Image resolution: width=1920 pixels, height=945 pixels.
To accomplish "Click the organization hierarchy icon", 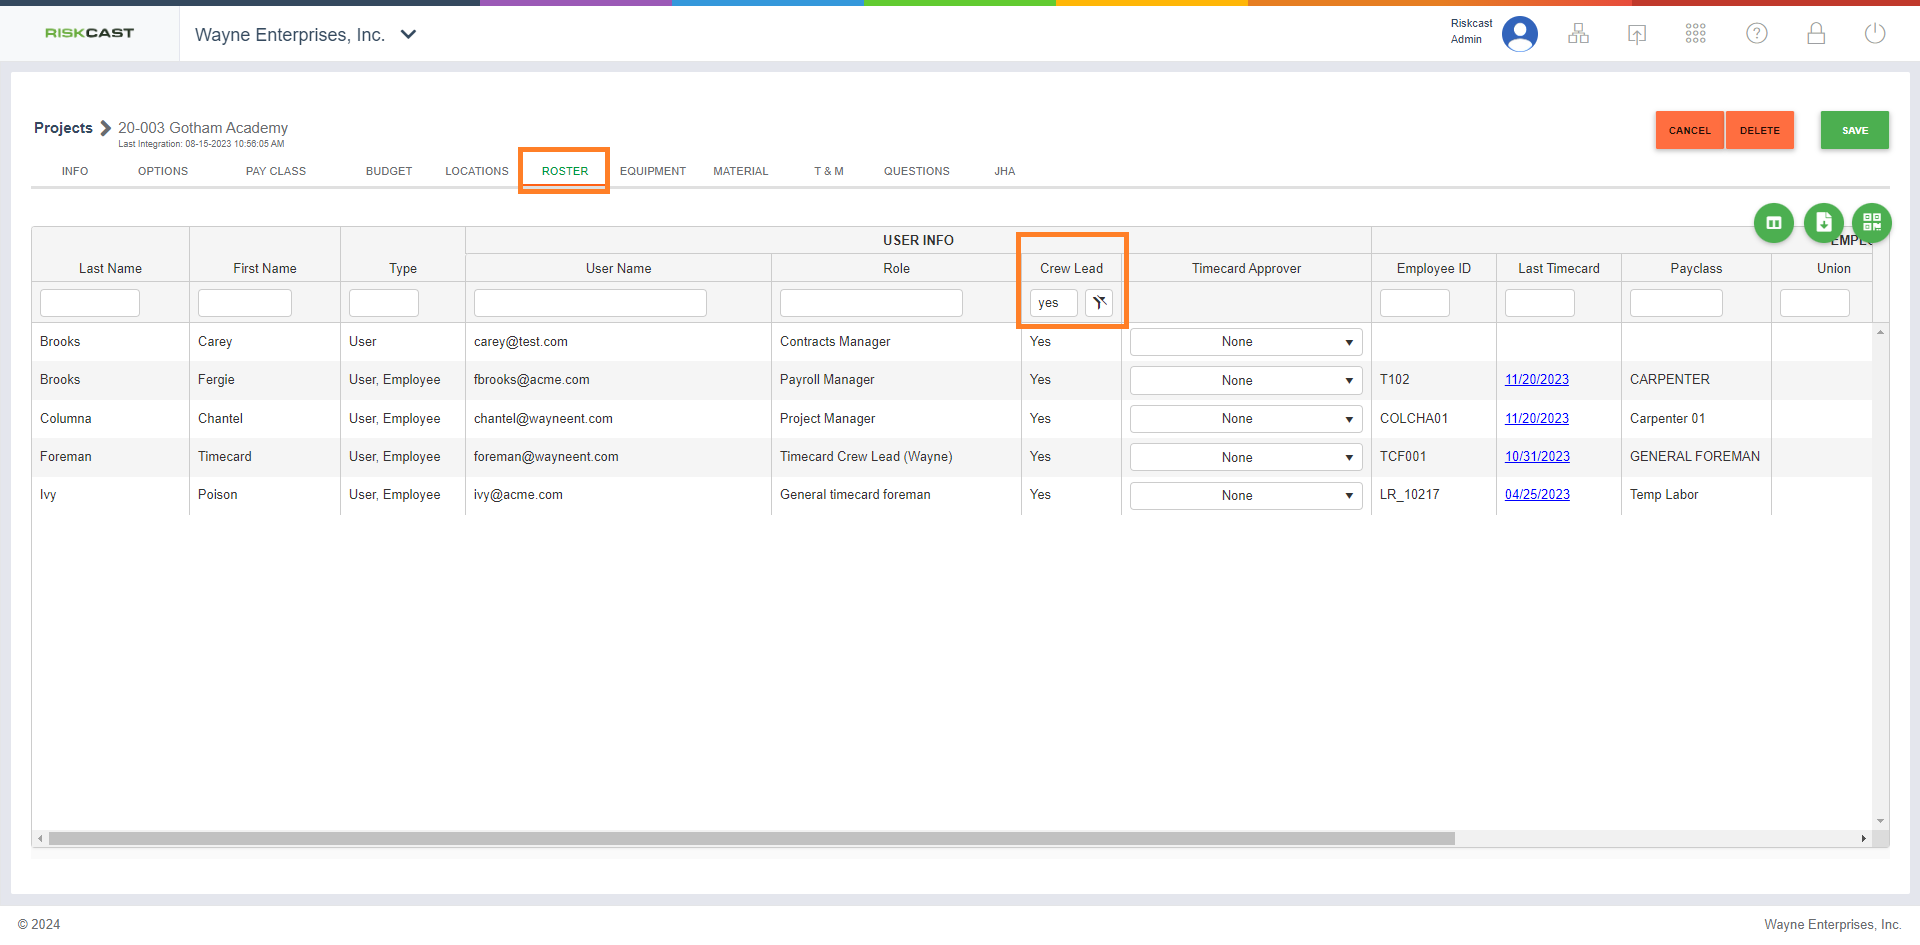I will click(x=1578, y=34).
